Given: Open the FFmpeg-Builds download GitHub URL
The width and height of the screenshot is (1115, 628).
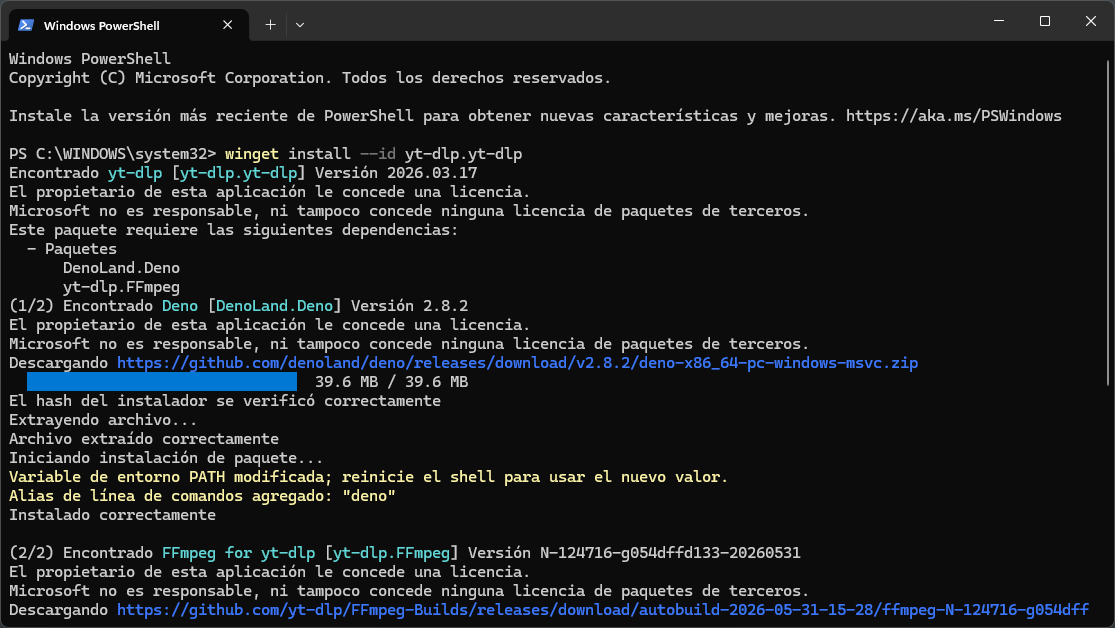Looking at the screenshot, I should click(x=603, y=610).
